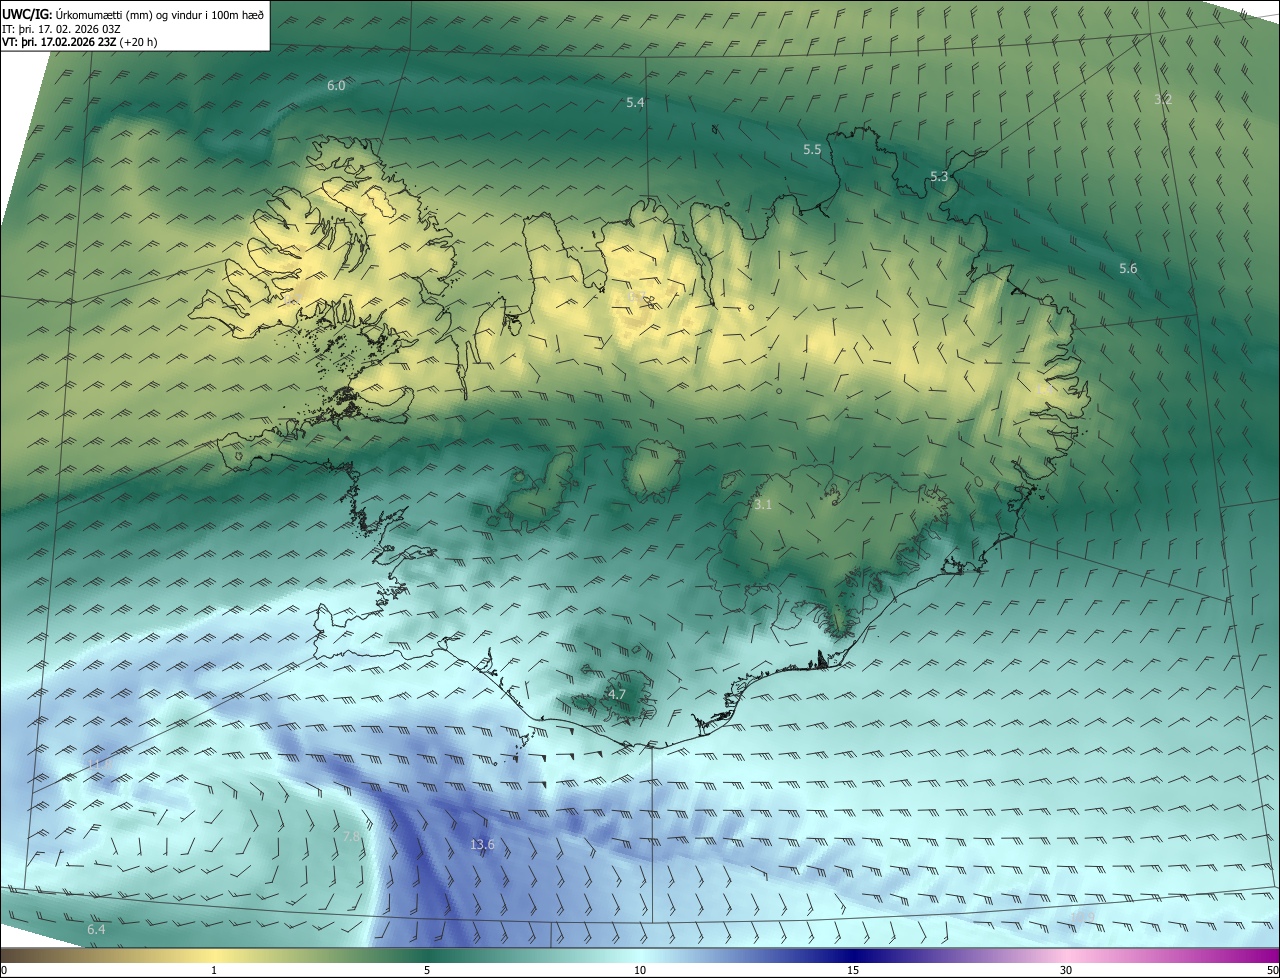Click the 5.5 value label on the map

click(x=812, y=149)
